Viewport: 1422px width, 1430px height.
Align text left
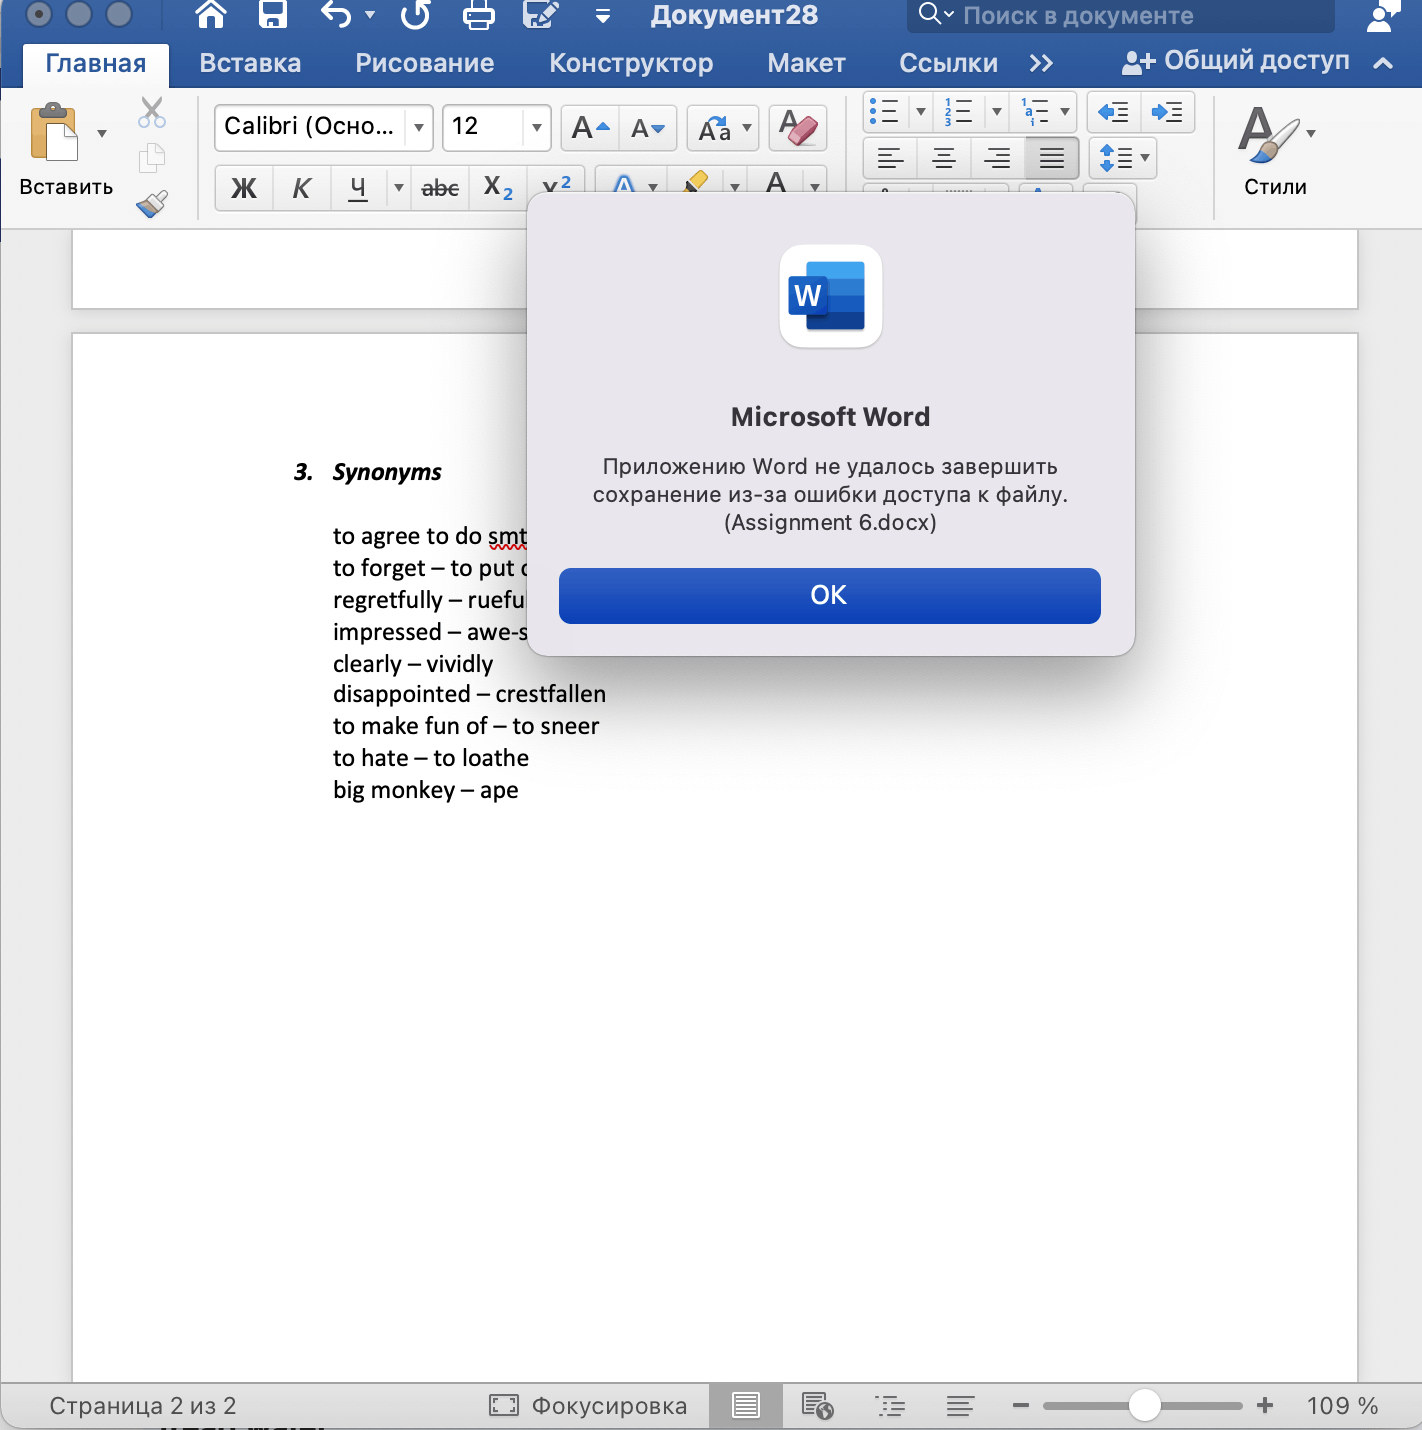point(890,158)
